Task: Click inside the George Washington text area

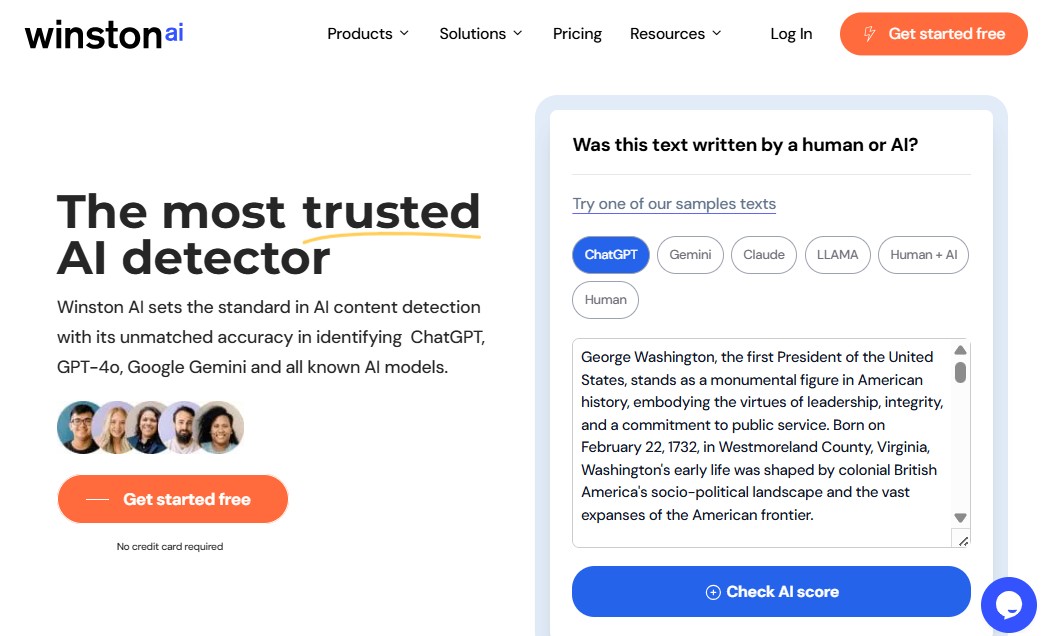Action: (760, 440)
